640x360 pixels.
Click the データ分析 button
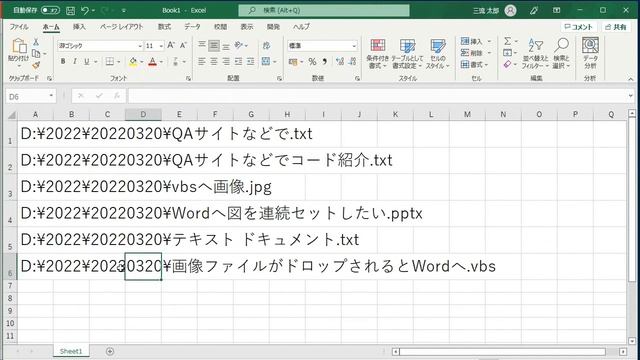(x=590, y=53)
